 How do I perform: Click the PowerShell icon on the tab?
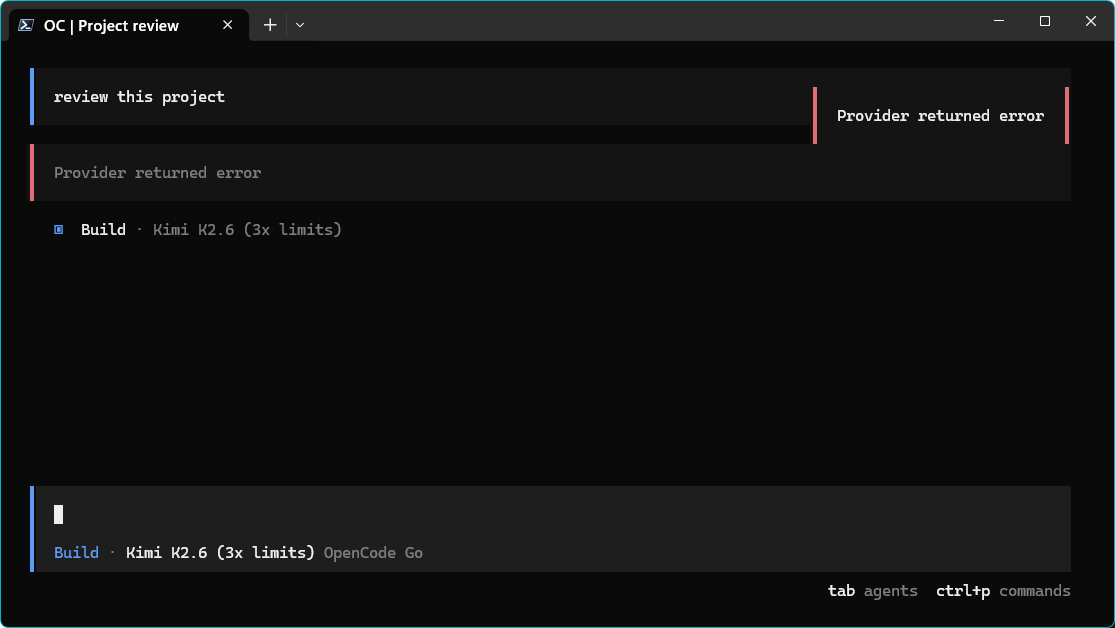tap(26, 25)
